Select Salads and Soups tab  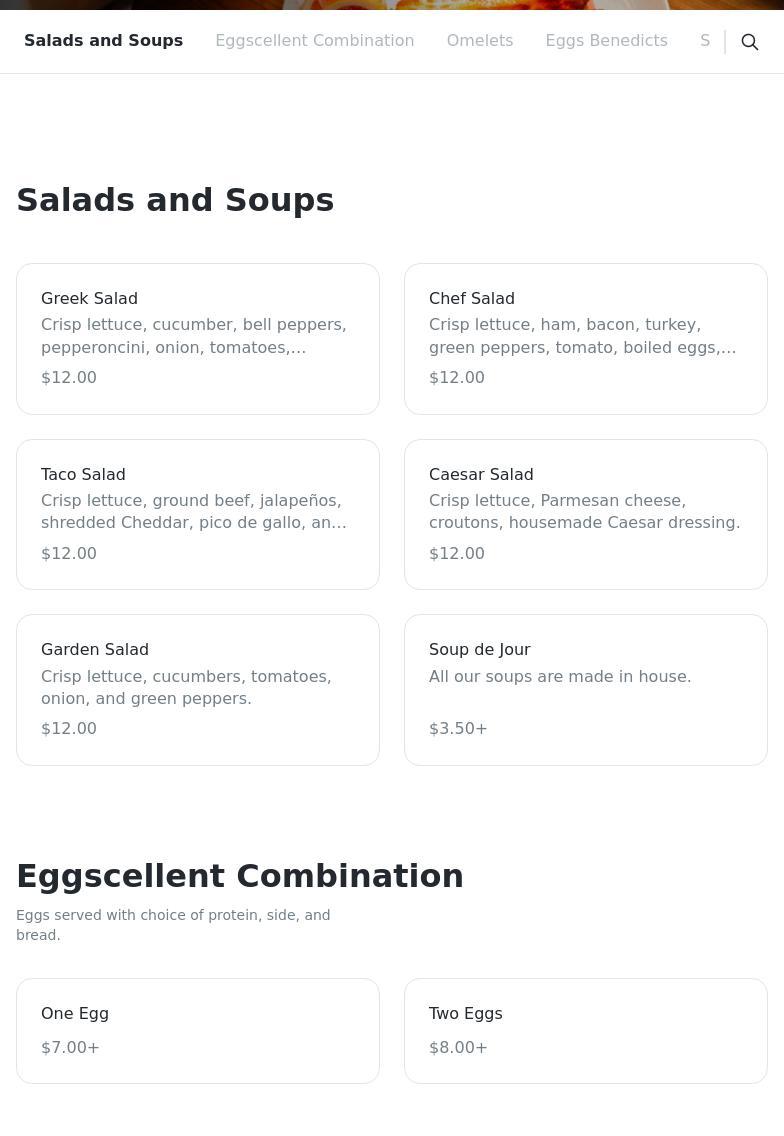tap(103, 41)
